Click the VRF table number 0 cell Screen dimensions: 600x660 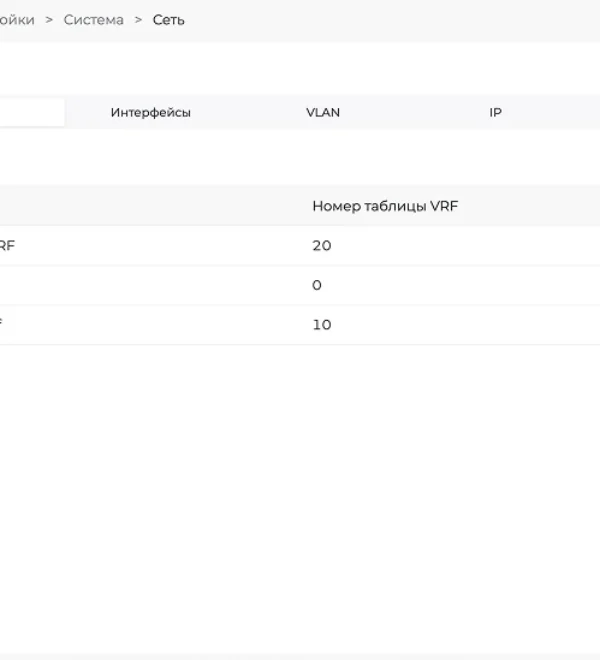317,285
